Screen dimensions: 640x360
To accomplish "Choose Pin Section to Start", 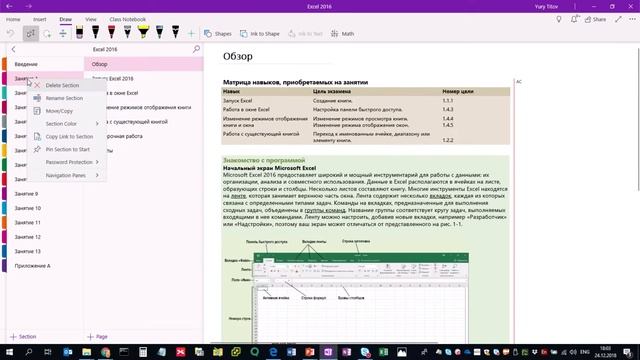I will [67, 149].
